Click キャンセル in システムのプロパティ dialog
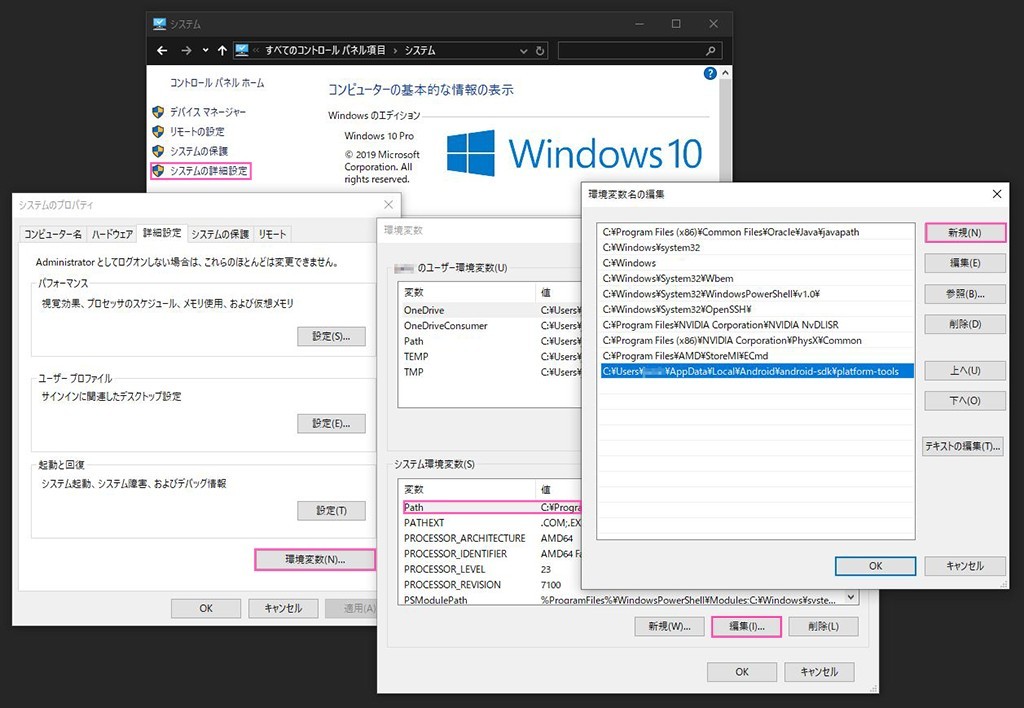Image resolution: width=1024 pixels, height=708 pixels. pyautogui.click(x=283, y=608)
